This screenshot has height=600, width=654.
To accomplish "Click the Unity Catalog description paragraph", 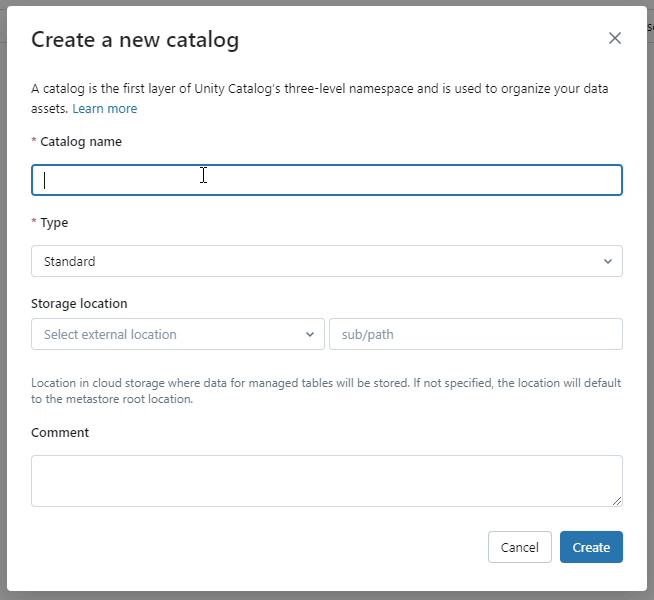I will coord(320,89).
